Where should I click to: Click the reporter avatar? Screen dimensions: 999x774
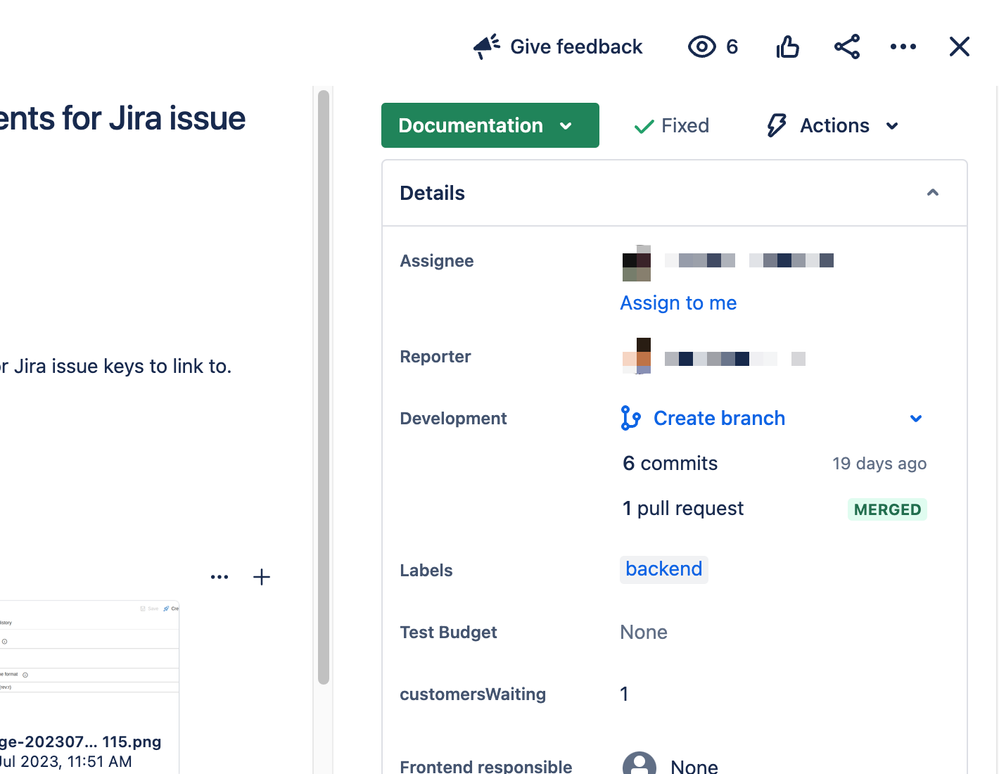tap(636, 356)
